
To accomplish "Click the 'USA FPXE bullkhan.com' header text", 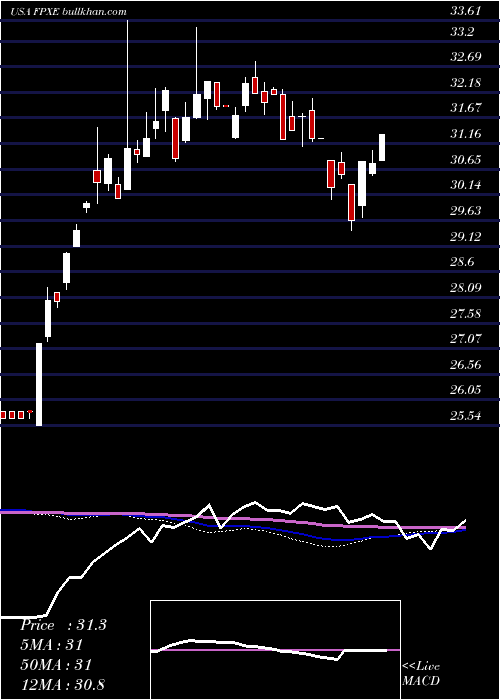I will coord(68,12).
